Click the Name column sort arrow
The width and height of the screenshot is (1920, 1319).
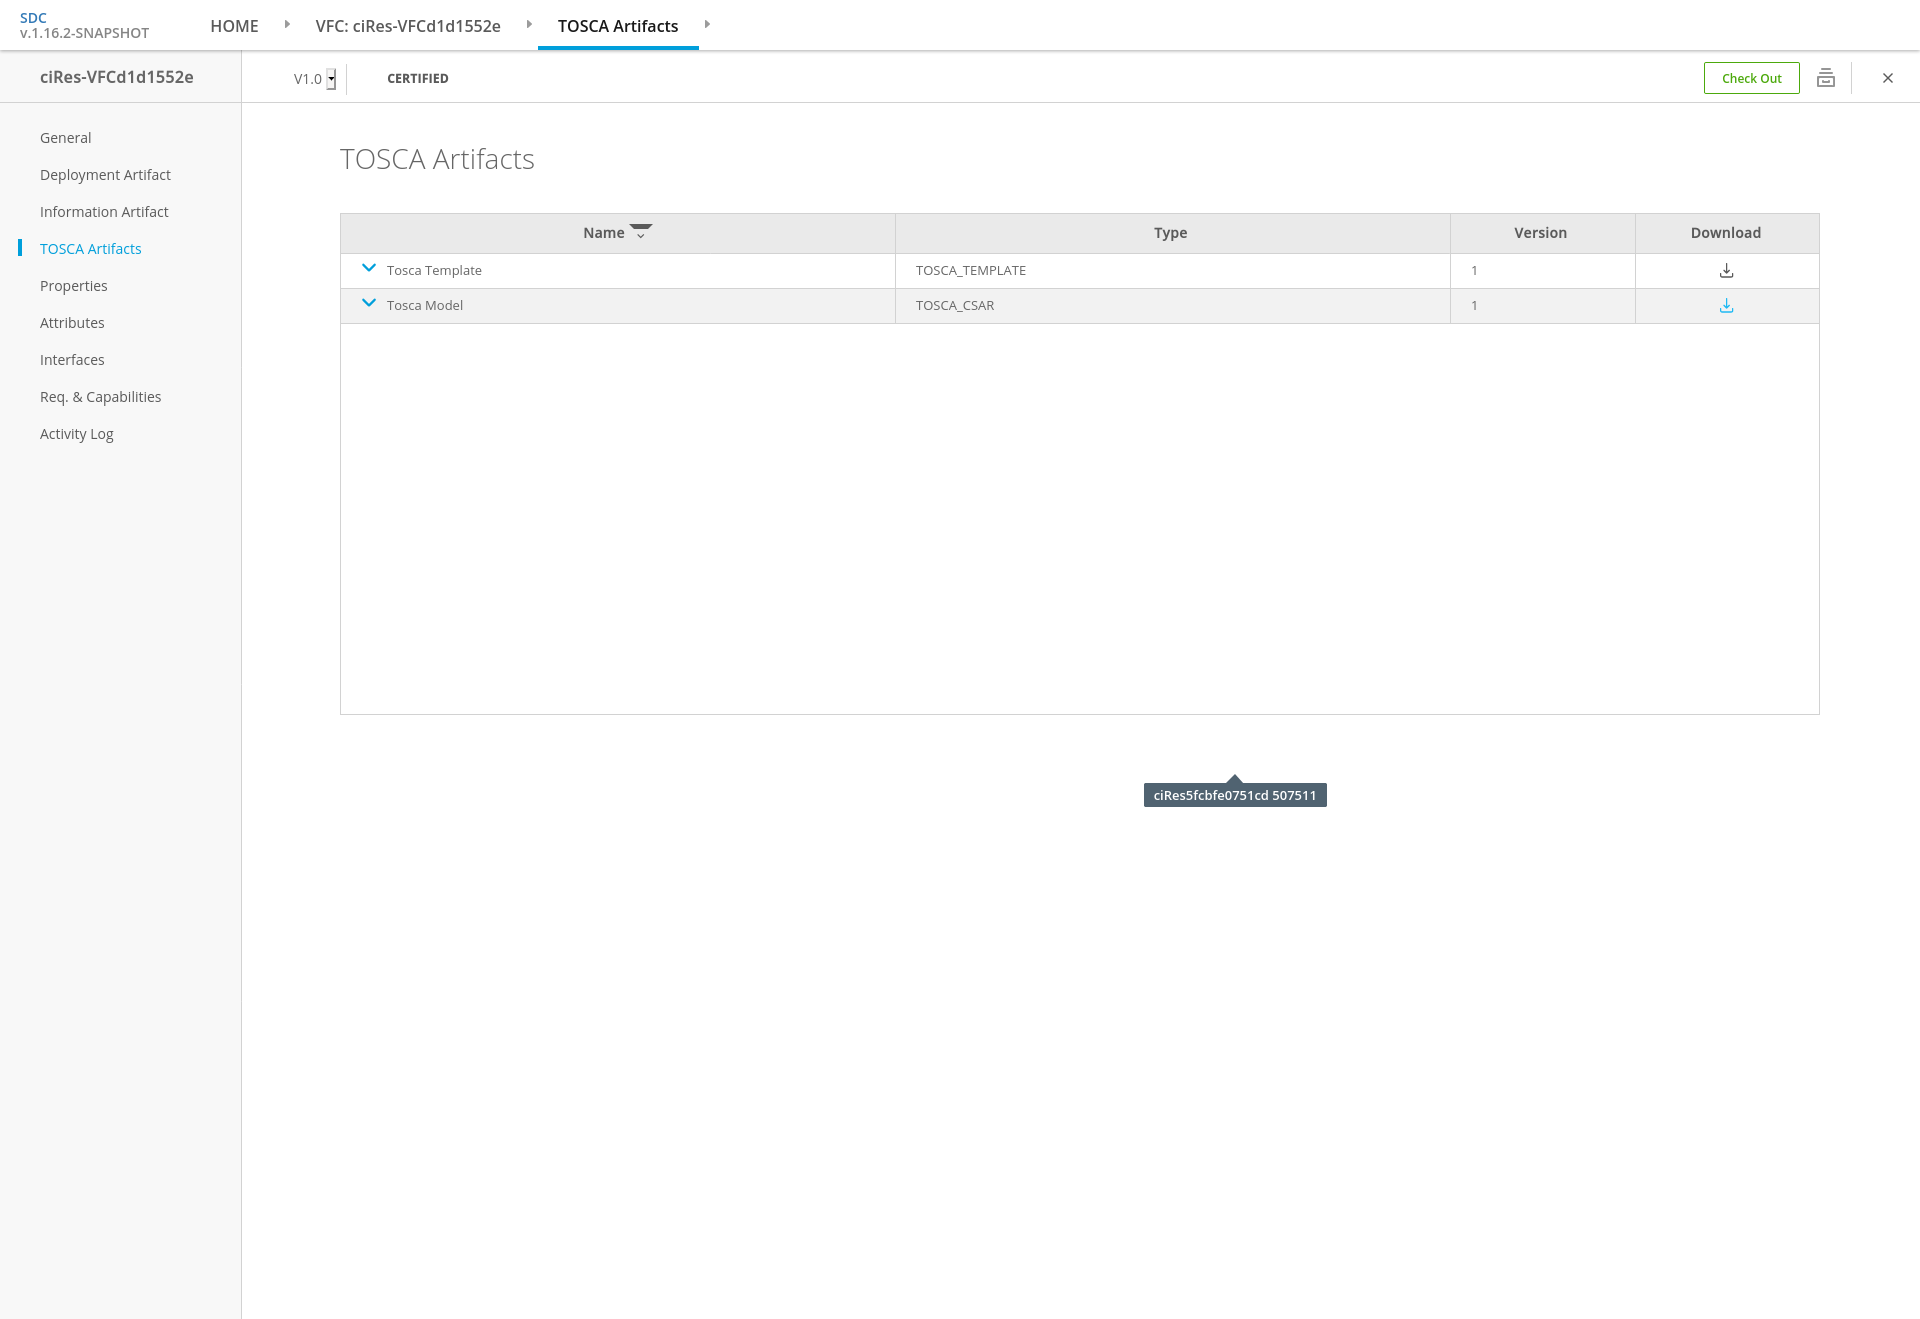pyautogui.click(x=641, y=232)
